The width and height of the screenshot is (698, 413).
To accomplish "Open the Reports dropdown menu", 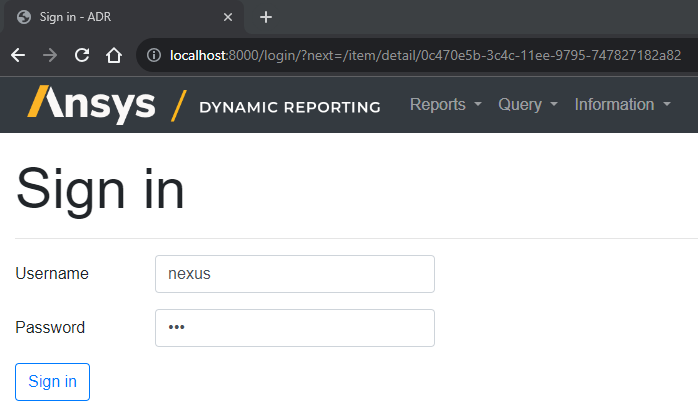I will coord(446,105).
